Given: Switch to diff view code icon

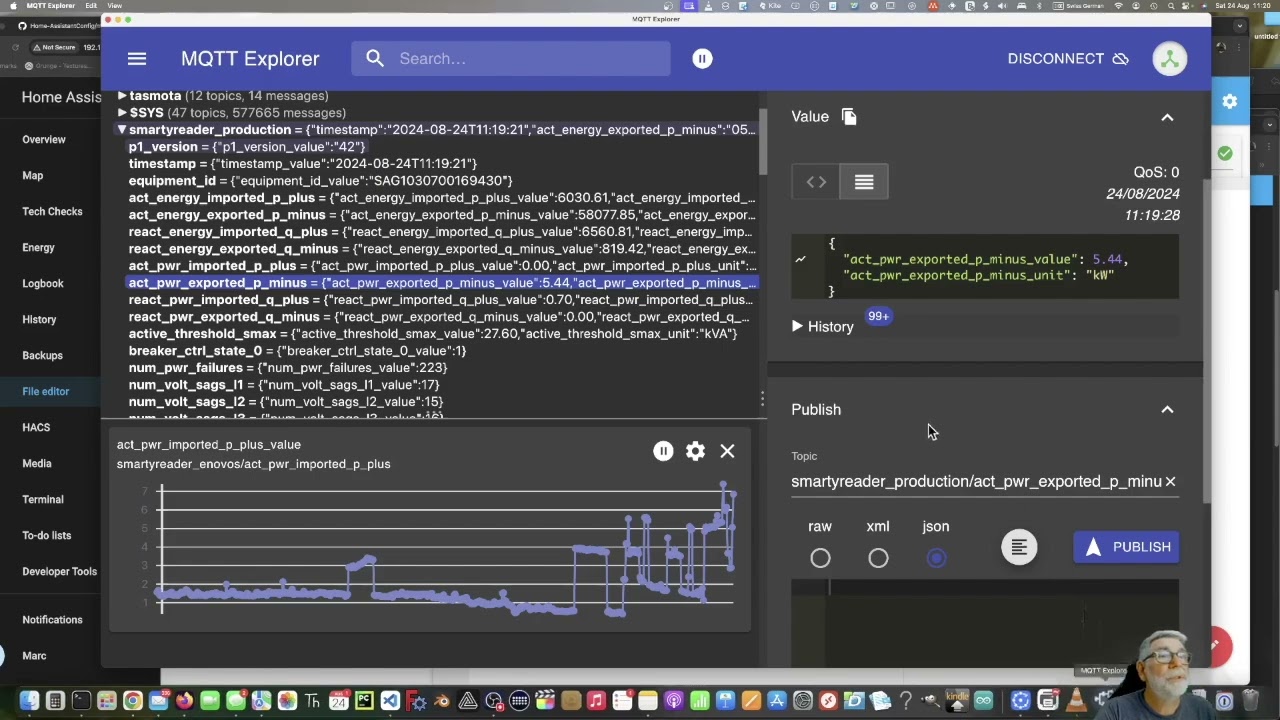Looking at the screenshot, I should point(817,182).
